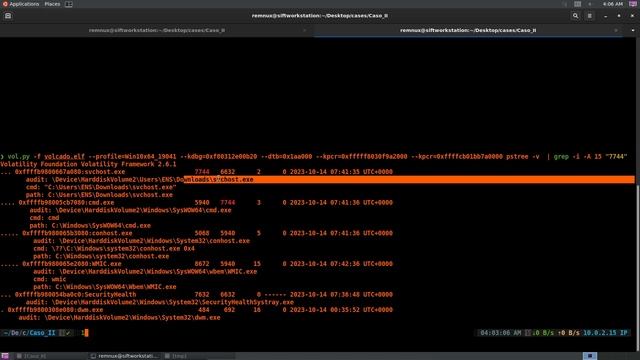Image resolution: width=640 pixels, height=360 pixels.
Task: Click the shell prompt ~/De/c/Caso_II
Action: (x=29, y=333)
